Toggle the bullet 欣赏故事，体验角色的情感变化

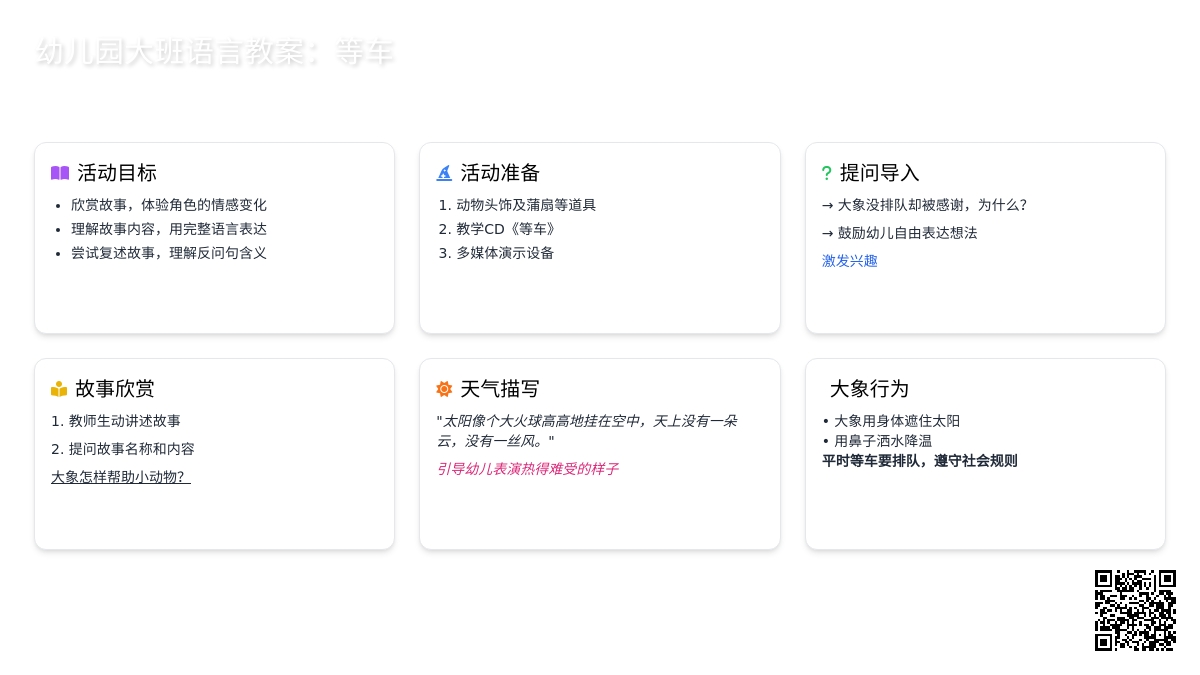pyautogui.click(x=168, y=204)
